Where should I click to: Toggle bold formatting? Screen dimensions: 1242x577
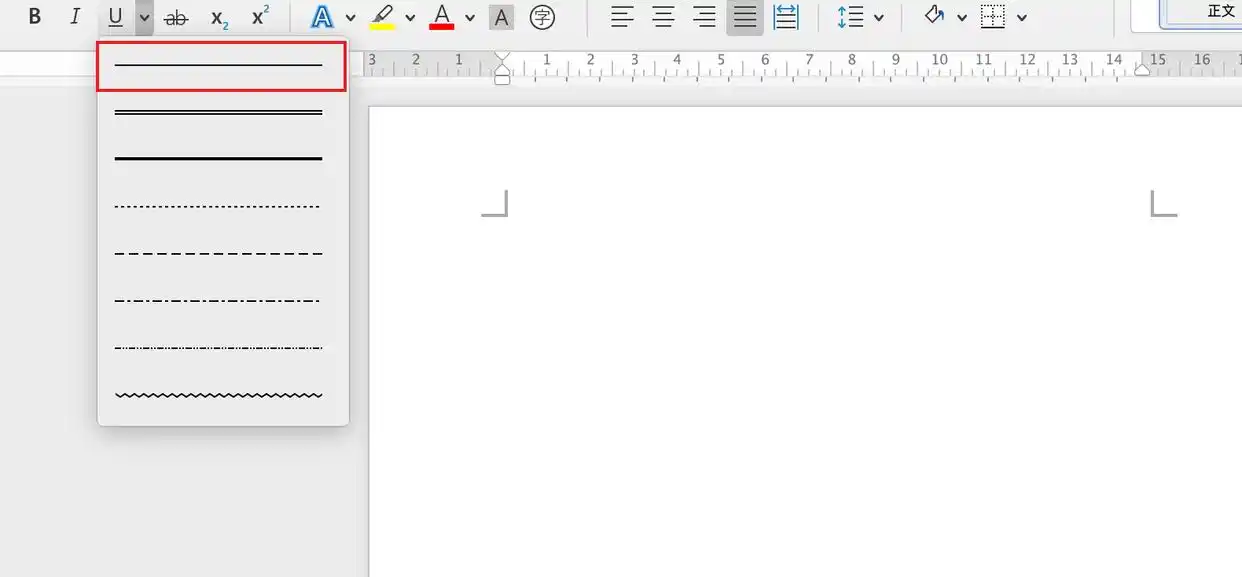pos(35,17)
